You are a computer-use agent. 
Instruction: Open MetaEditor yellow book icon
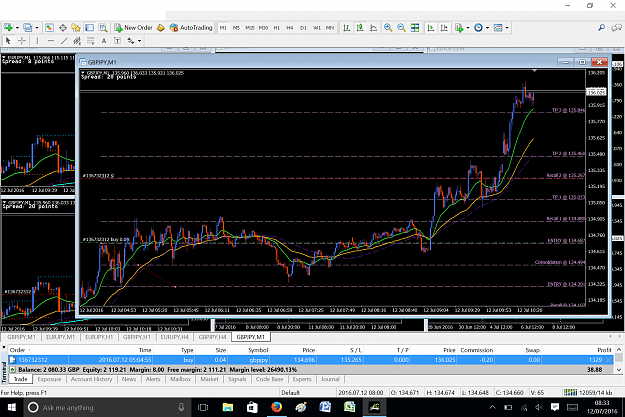[x=161, y=28]
